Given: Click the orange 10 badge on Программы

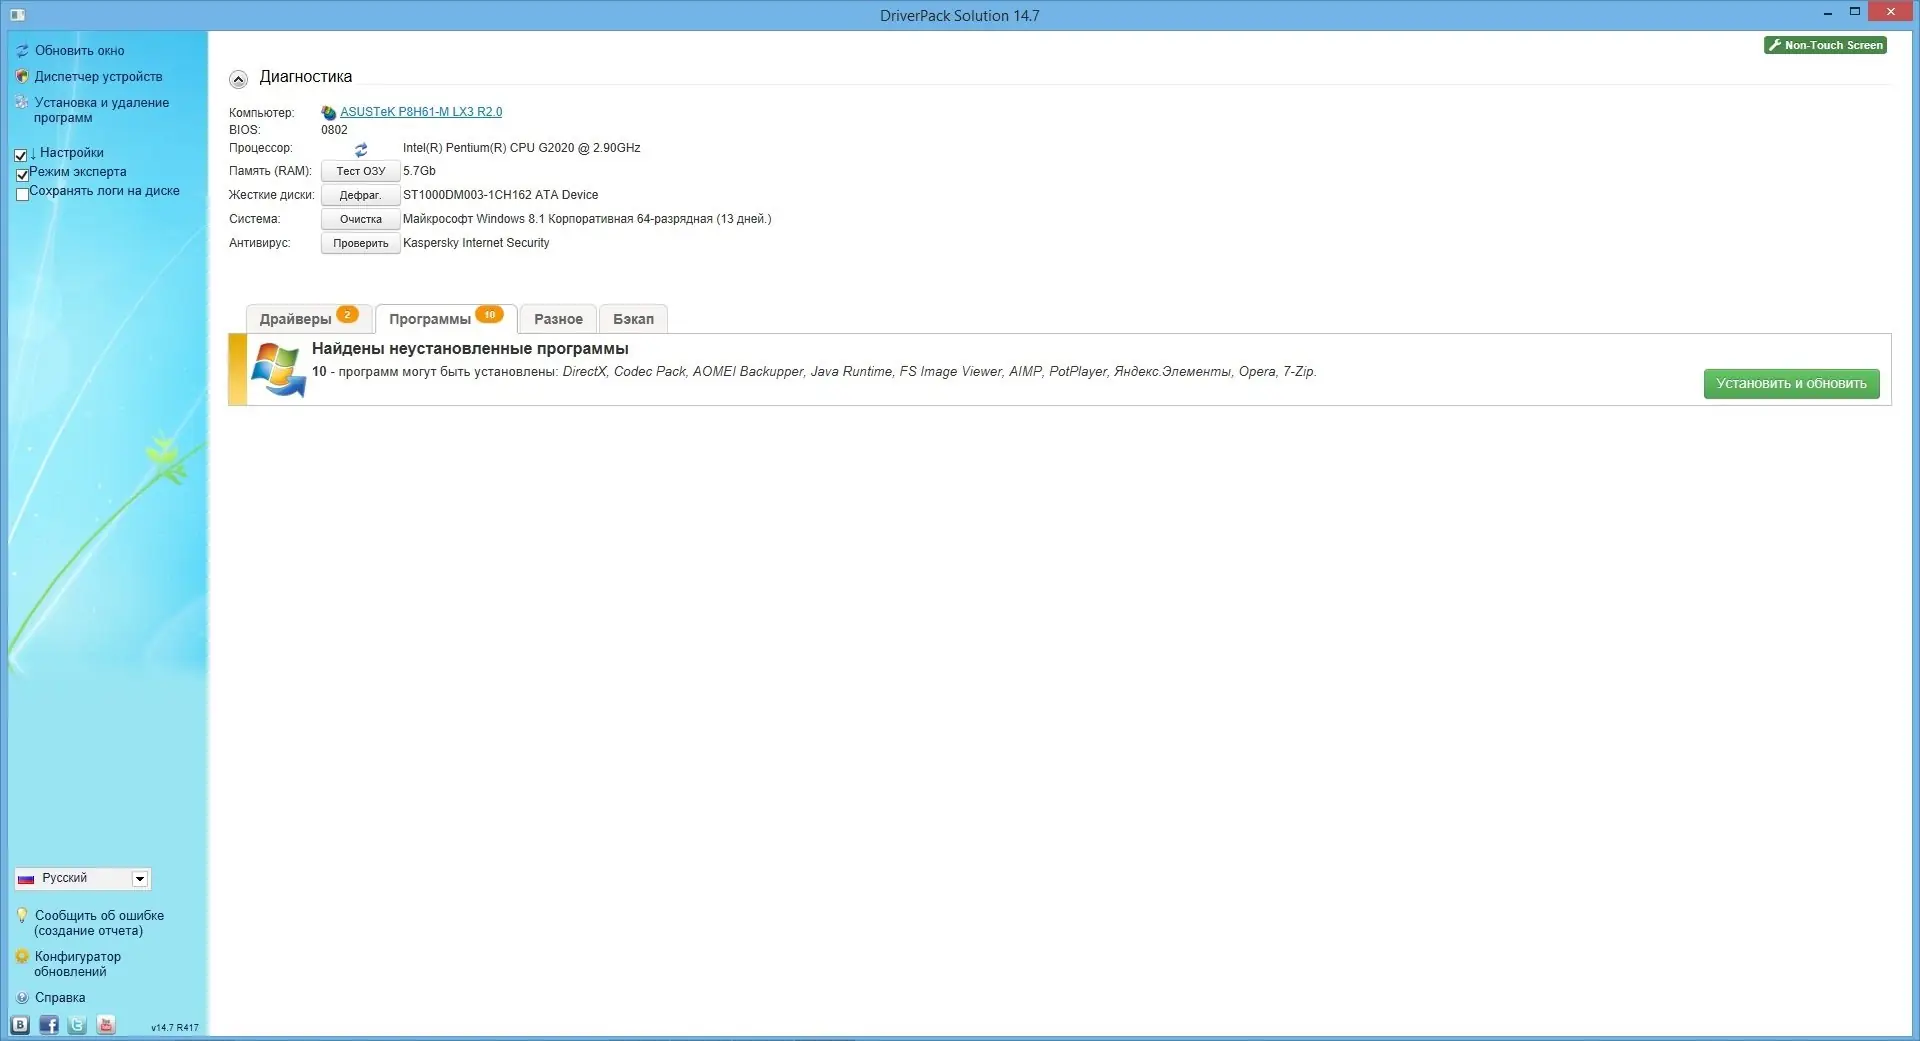Looking at the screenshot, I should pyautogui.click(x=489, y=315).
